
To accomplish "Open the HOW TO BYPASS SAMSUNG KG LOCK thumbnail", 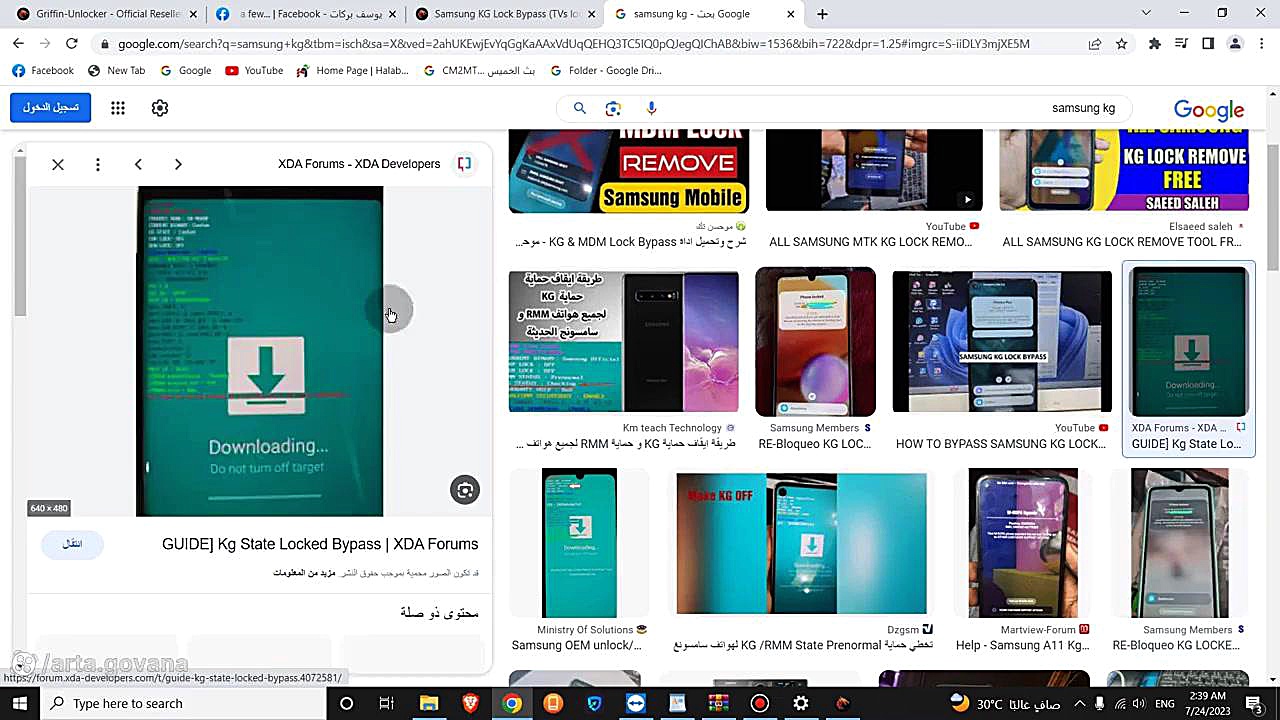I will click(1002, 341).
